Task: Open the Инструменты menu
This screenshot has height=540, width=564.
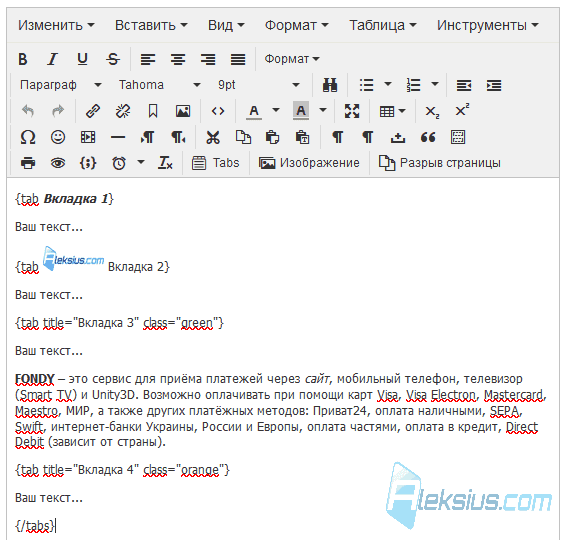Action: pyautogui.click(x=487, y=25)
